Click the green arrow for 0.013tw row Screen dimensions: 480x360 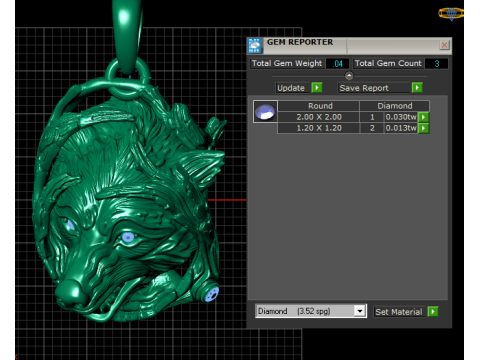423,128
